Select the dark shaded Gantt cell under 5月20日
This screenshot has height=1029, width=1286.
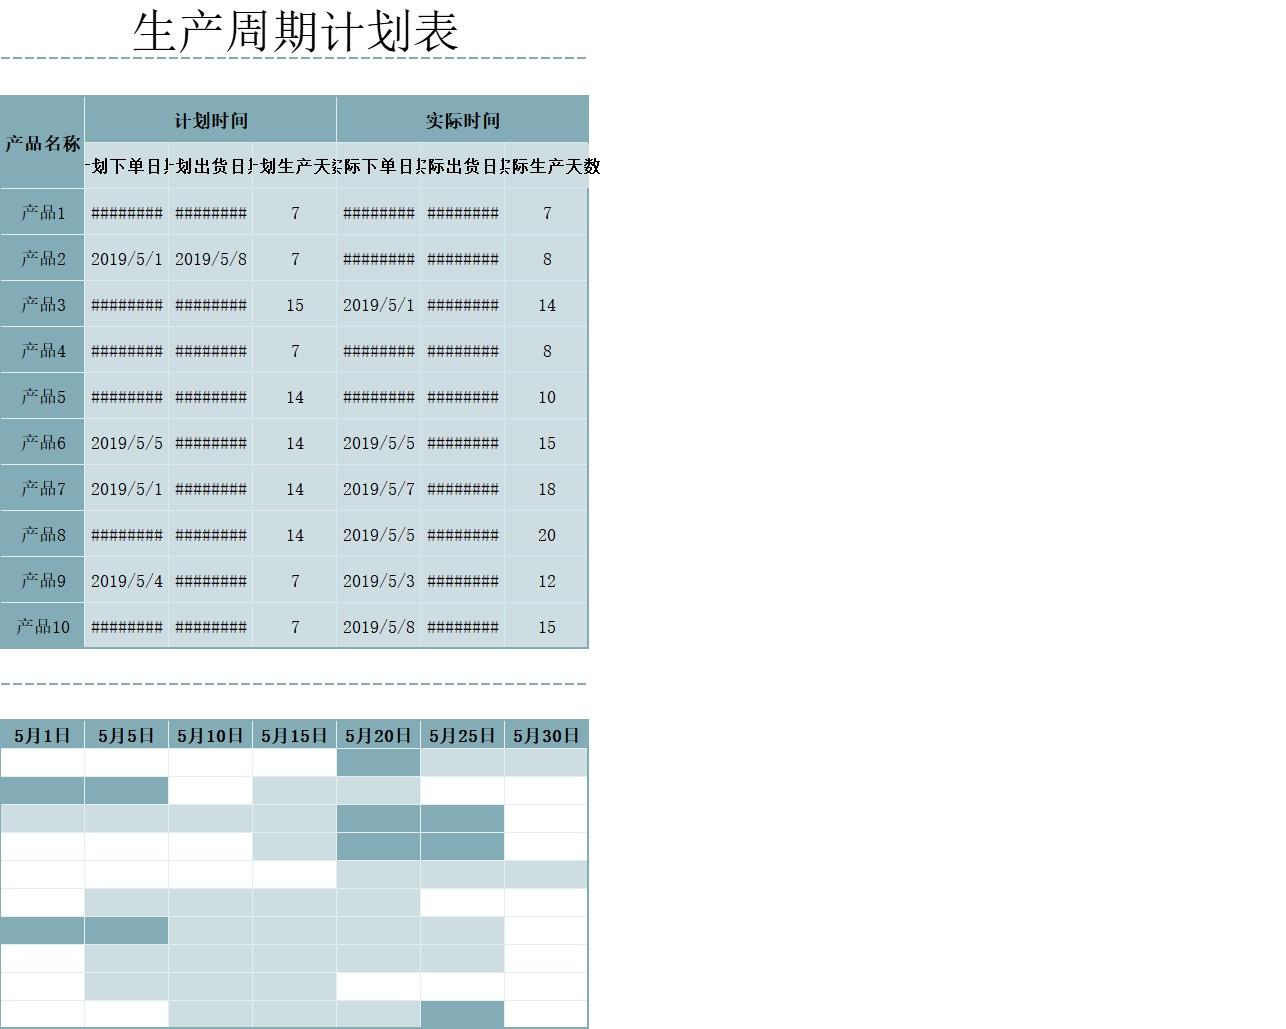pyautogui.click(x=378, y=762)
